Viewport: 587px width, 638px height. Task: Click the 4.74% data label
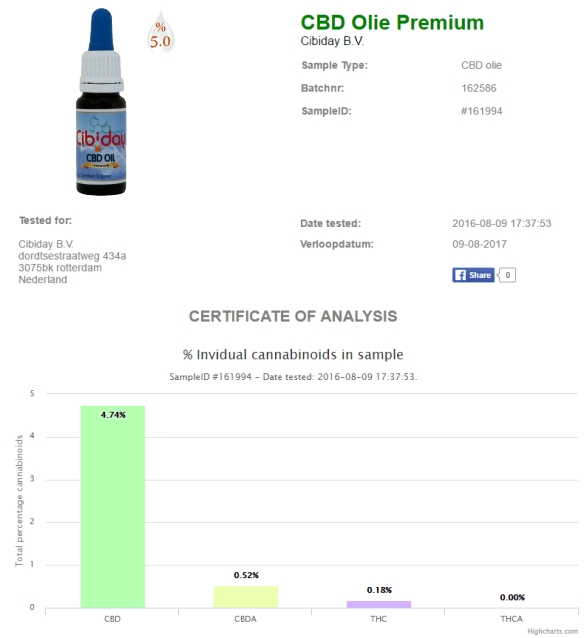tap(113, 415)
